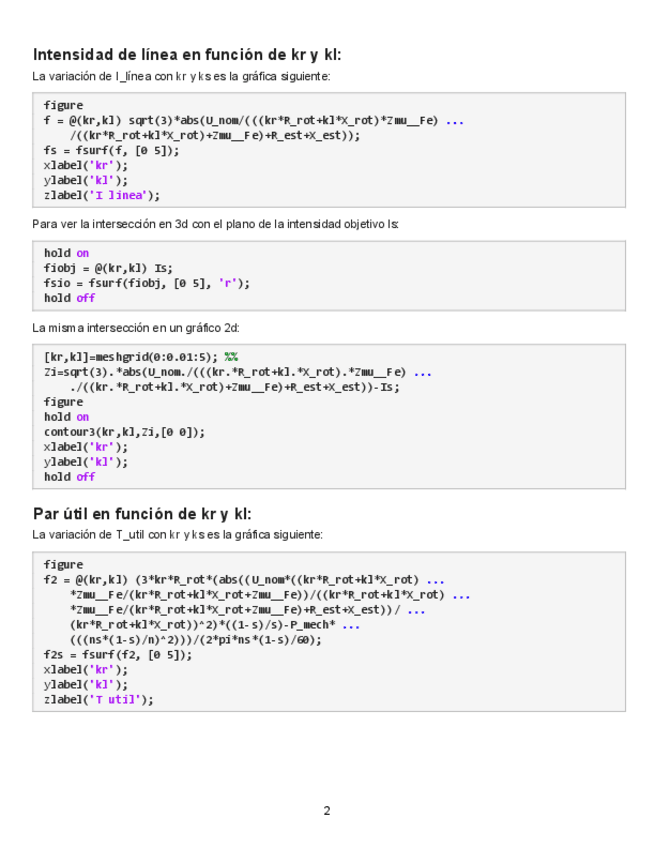655x848 pixels.
Task: Click the "fsio = fsurf(fiobj, [0 5], 'r');" line
Action: (x=146, y=283)
